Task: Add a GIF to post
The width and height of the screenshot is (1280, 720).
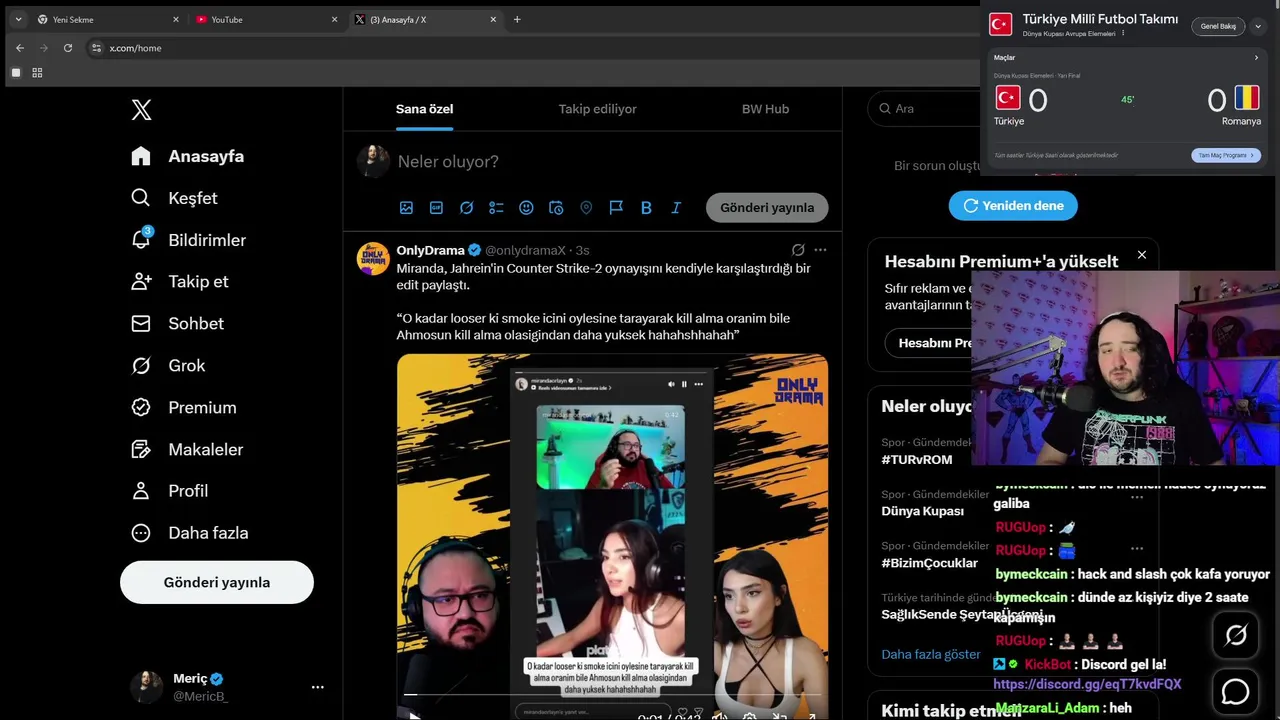Action: 436,208
